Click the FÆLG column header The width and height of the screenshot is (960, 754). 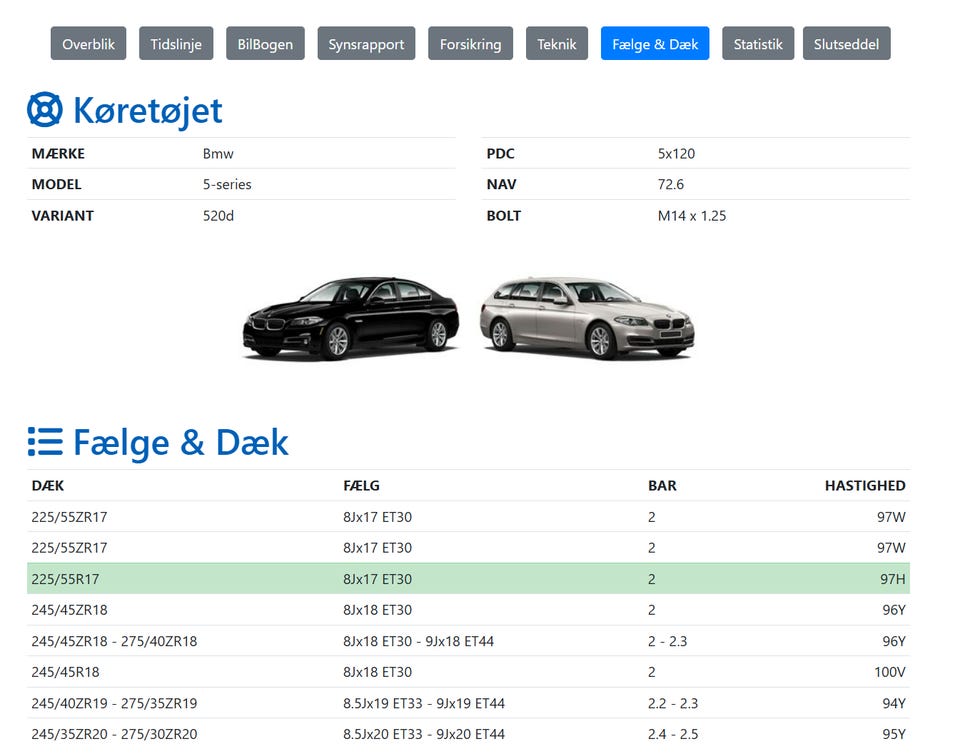pos(361,485)
